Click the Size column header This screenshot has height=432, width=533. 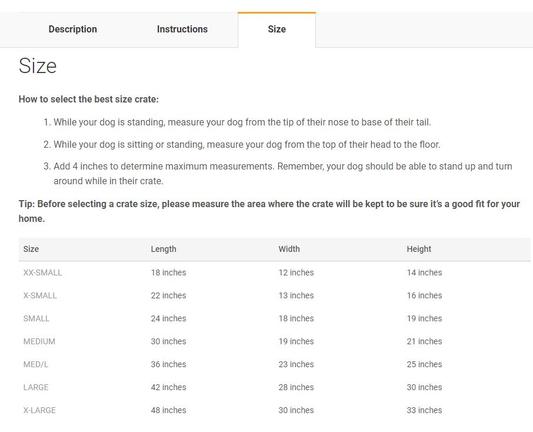click(31, 249)
